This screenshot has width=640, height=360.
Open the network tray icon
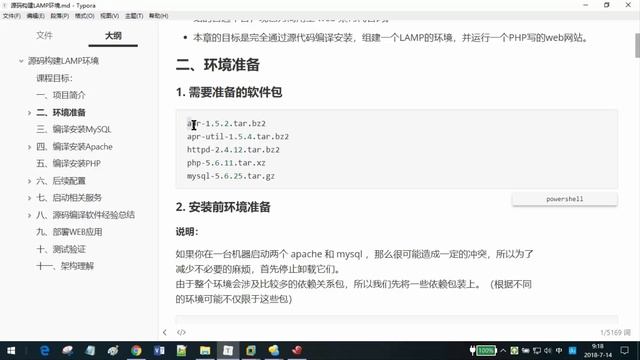coord(537,351)
